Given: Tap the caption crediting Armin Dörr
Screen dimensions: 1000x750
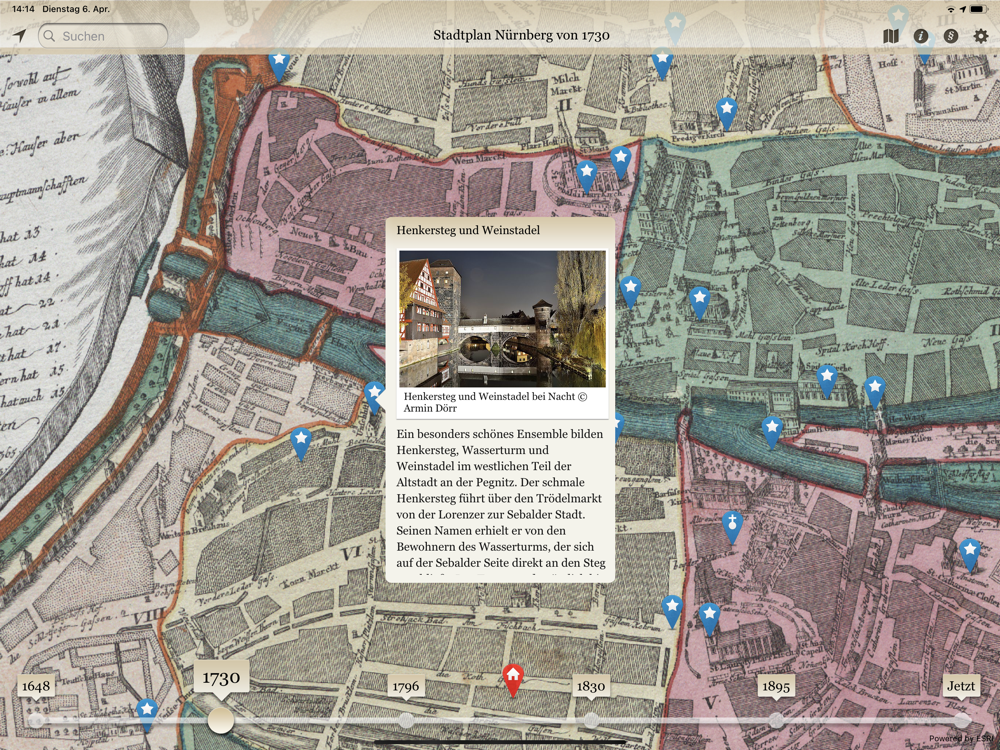Looking at the screenshot, I should tap(495, 402).
